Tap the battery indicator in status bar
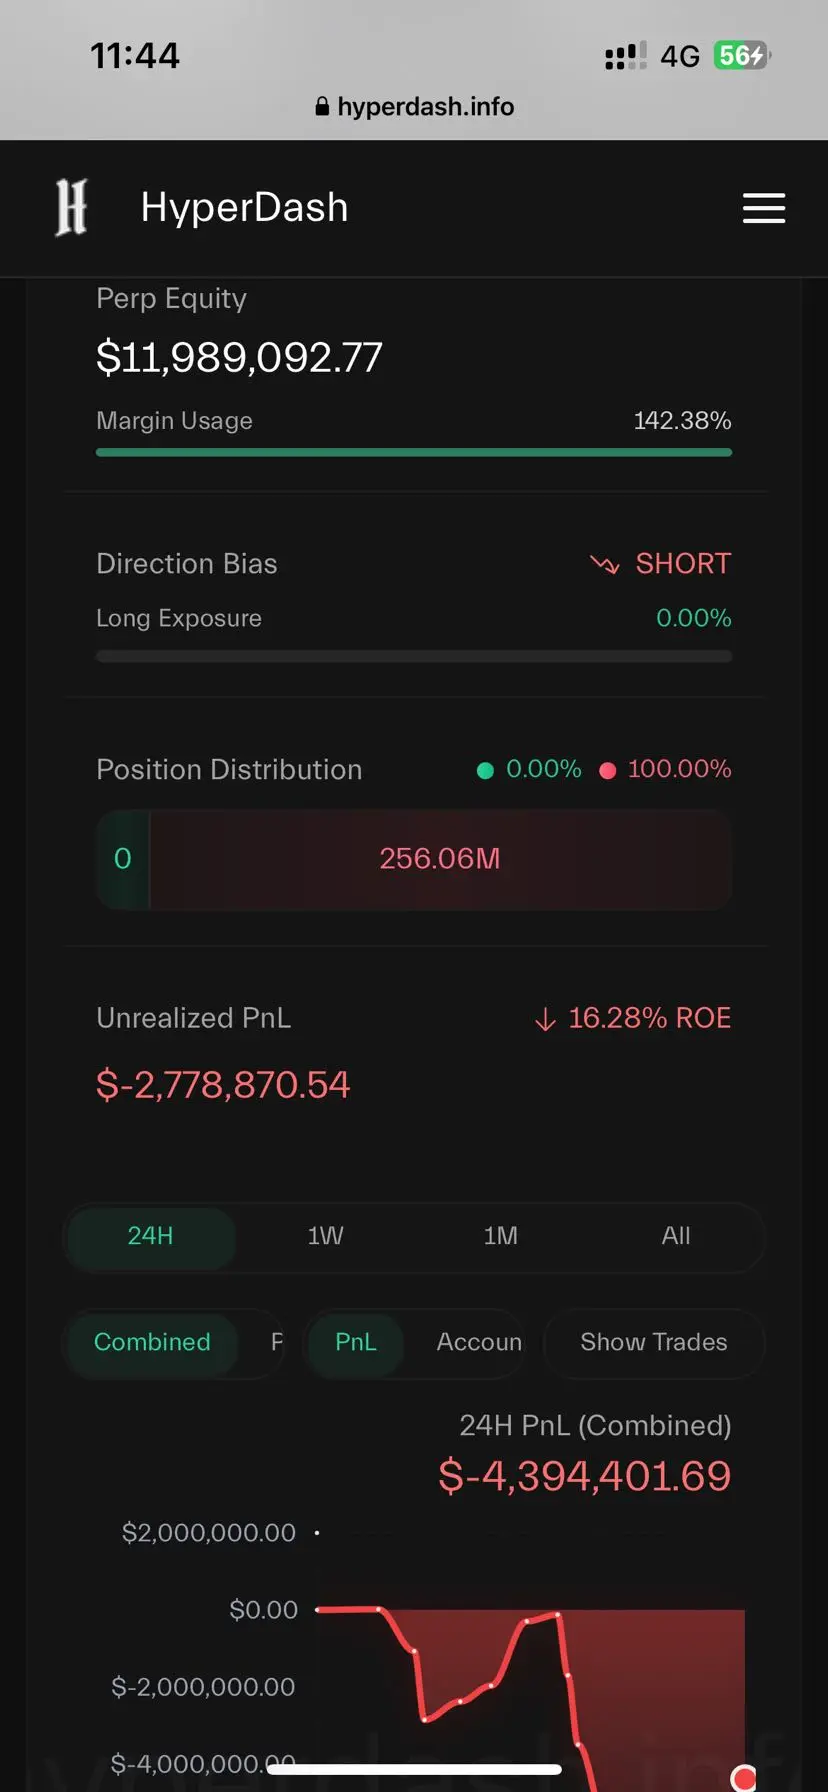828x1792 pixels. coord(742,55)
